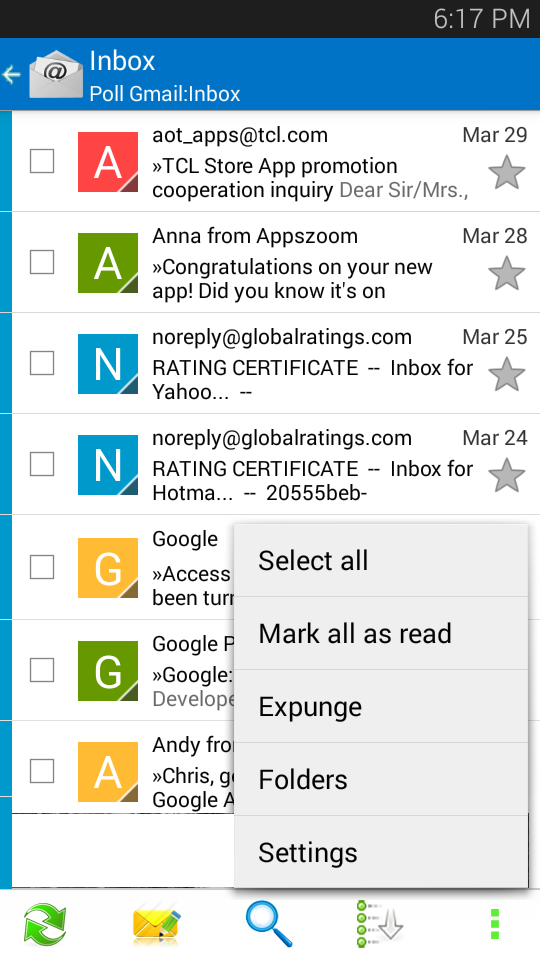Tap the 6:17 PM clock

coord(482,19)
